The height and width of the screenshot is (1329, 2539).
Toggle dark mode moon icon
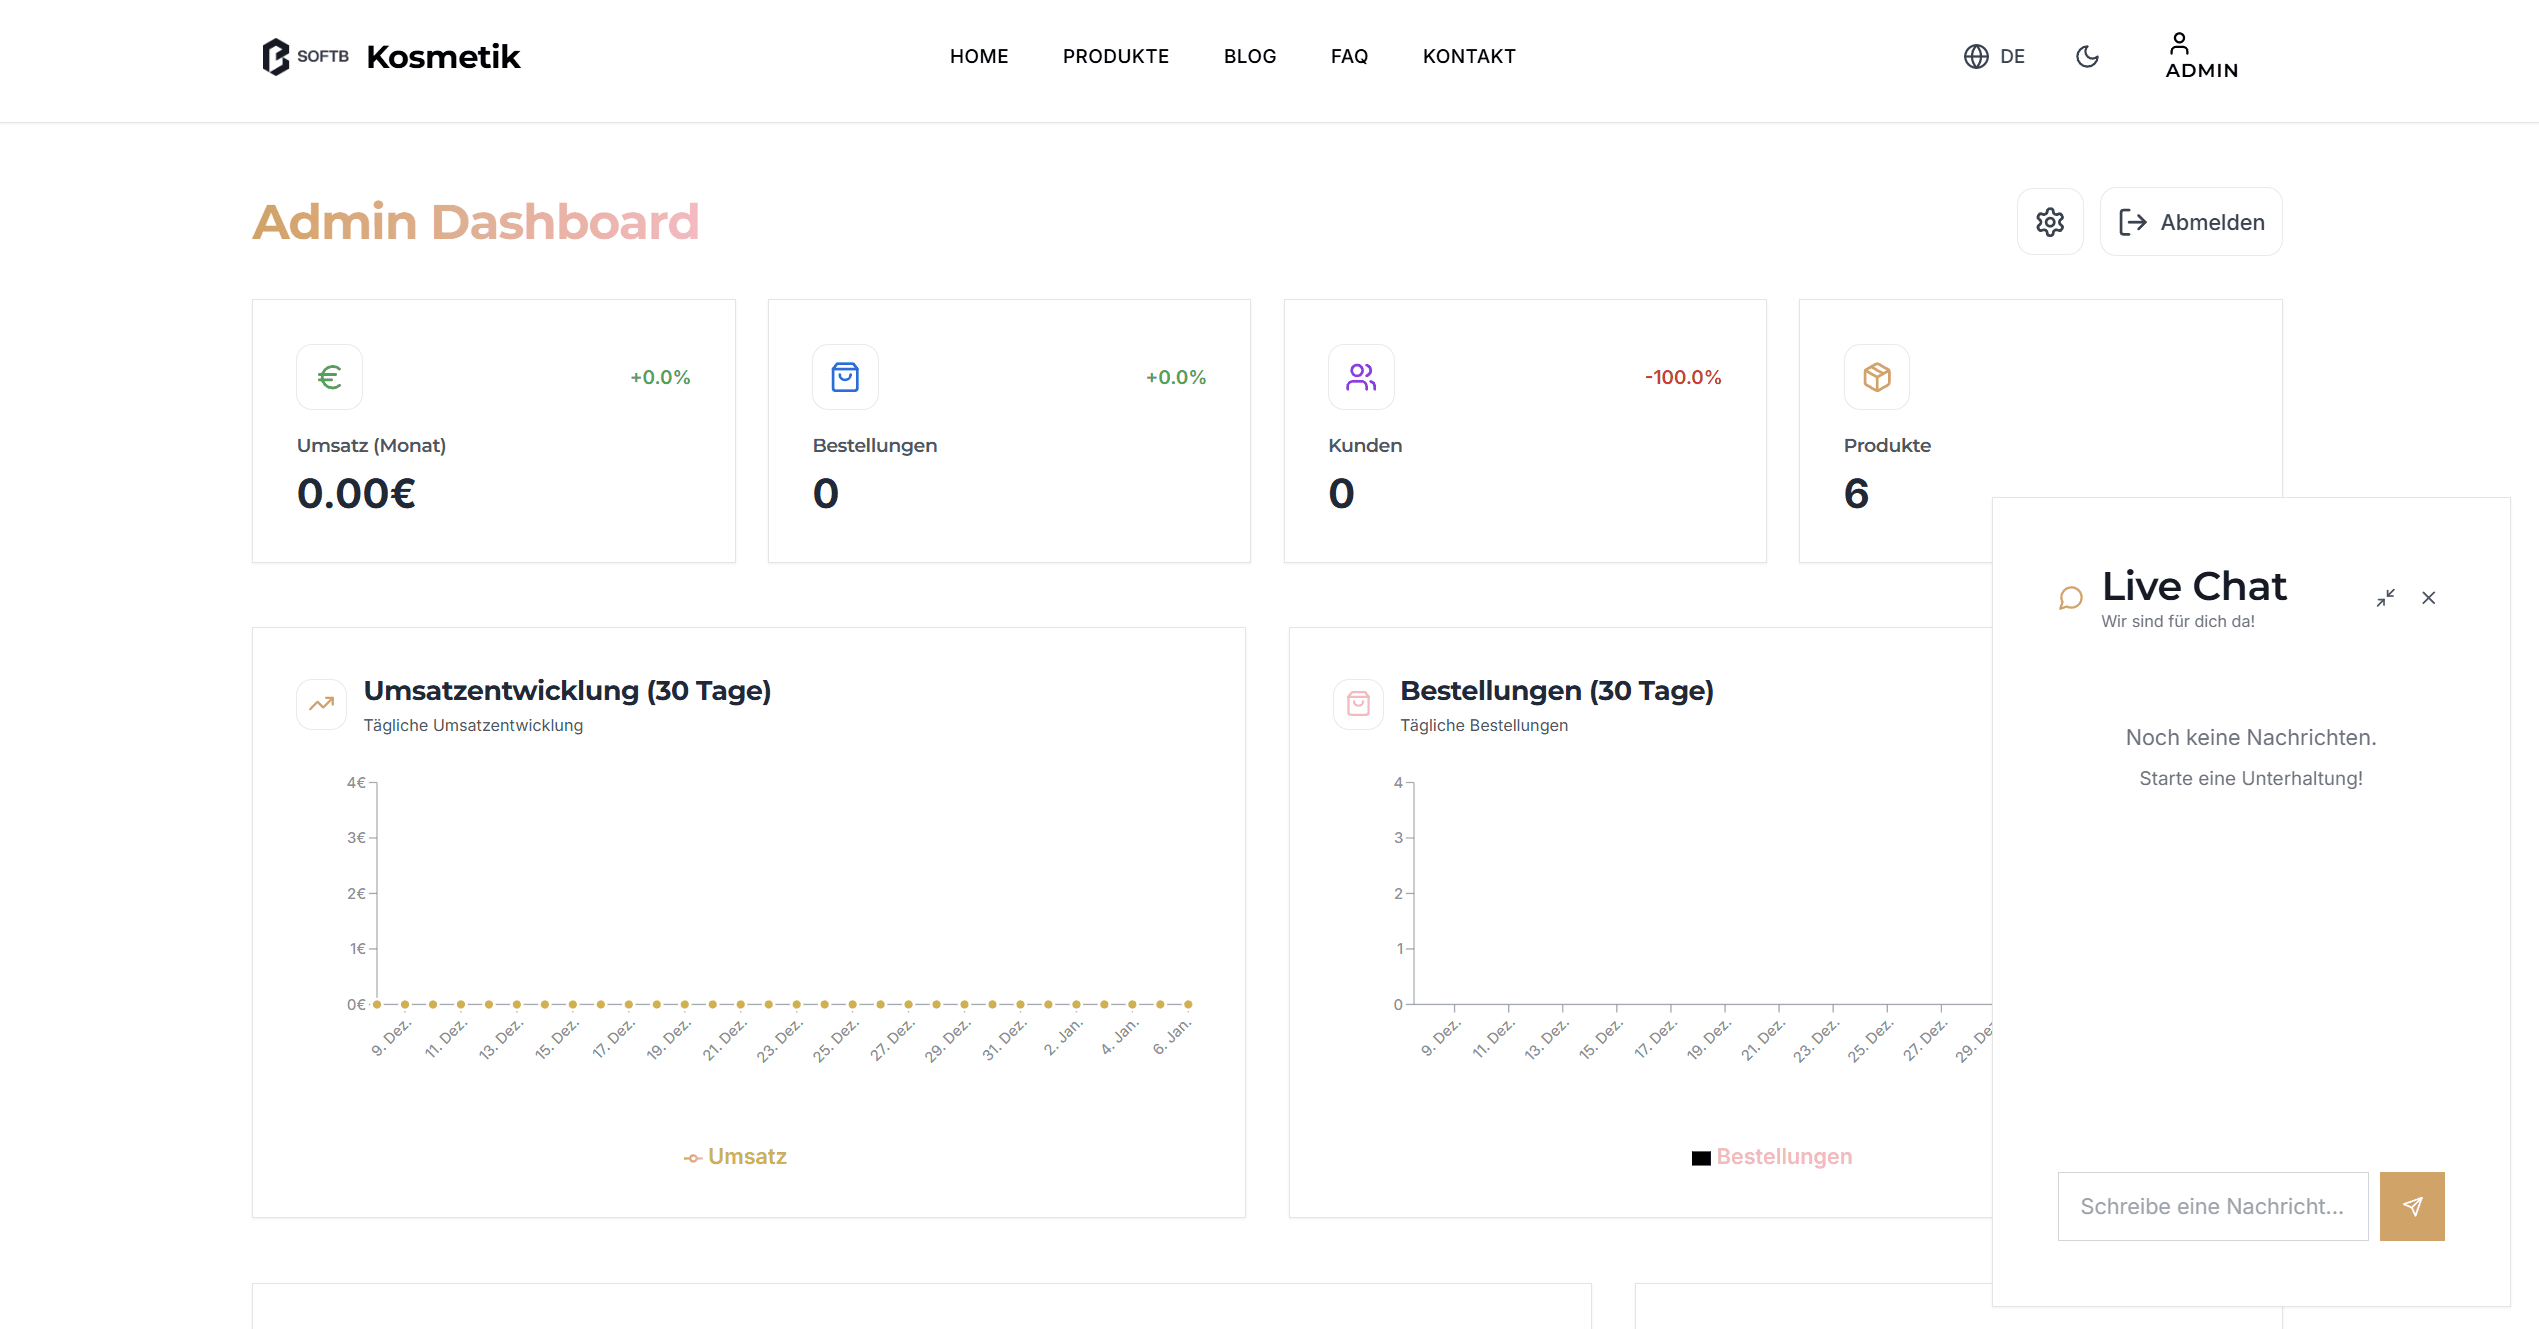[x=2087, y=56]
